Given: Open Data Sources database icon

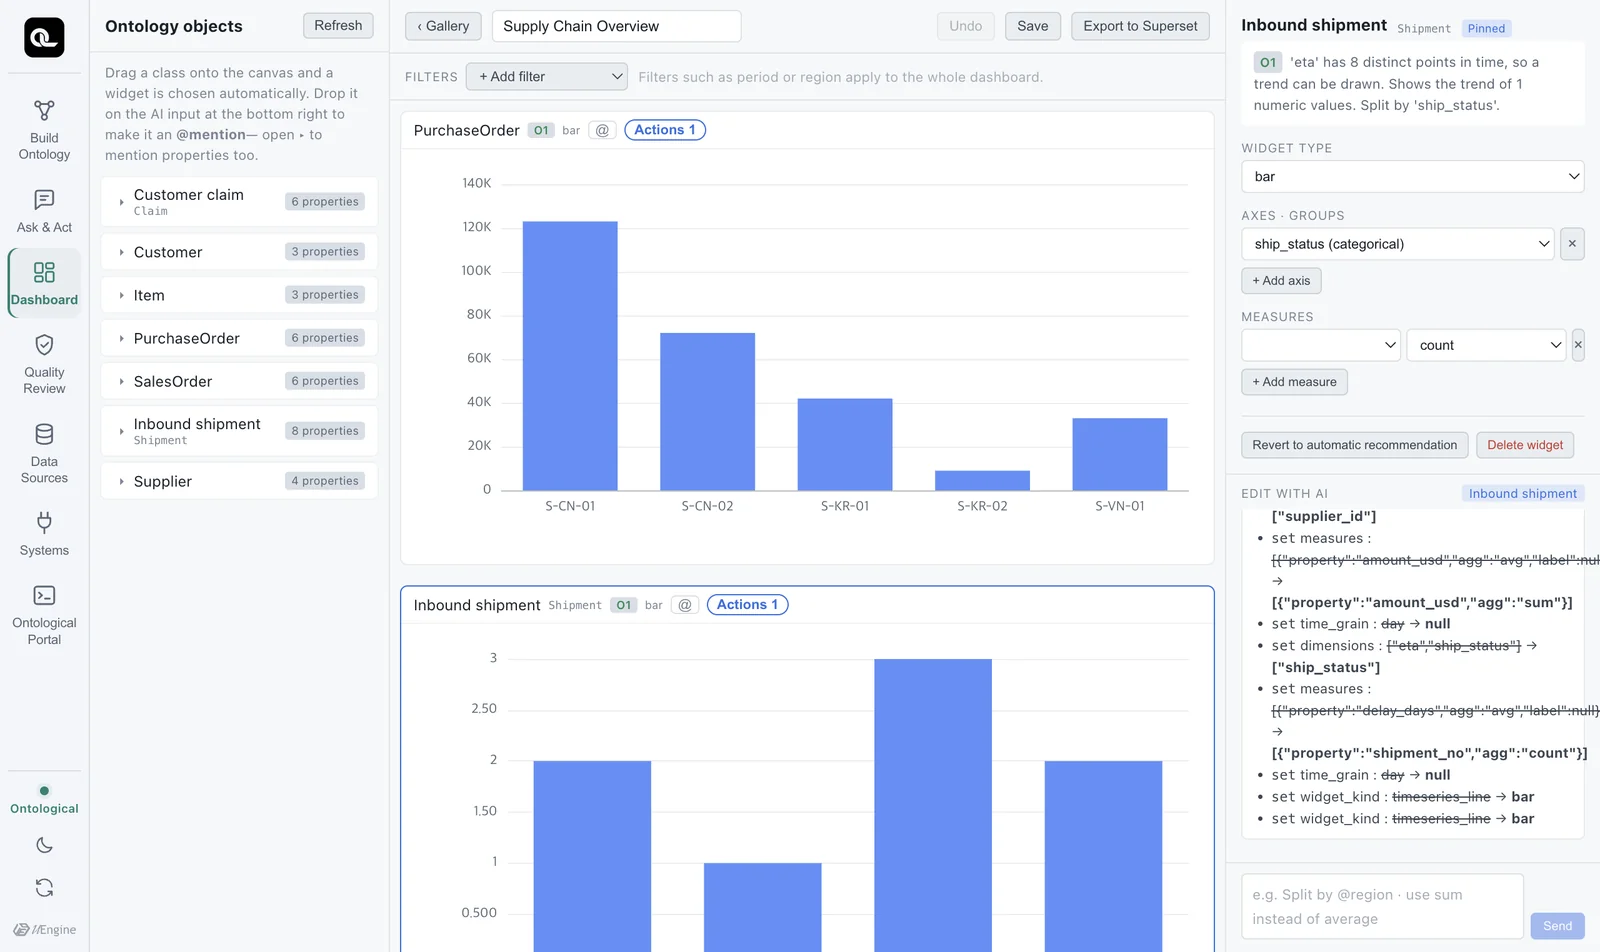Looking at the screenshot, I should (44, 434).
